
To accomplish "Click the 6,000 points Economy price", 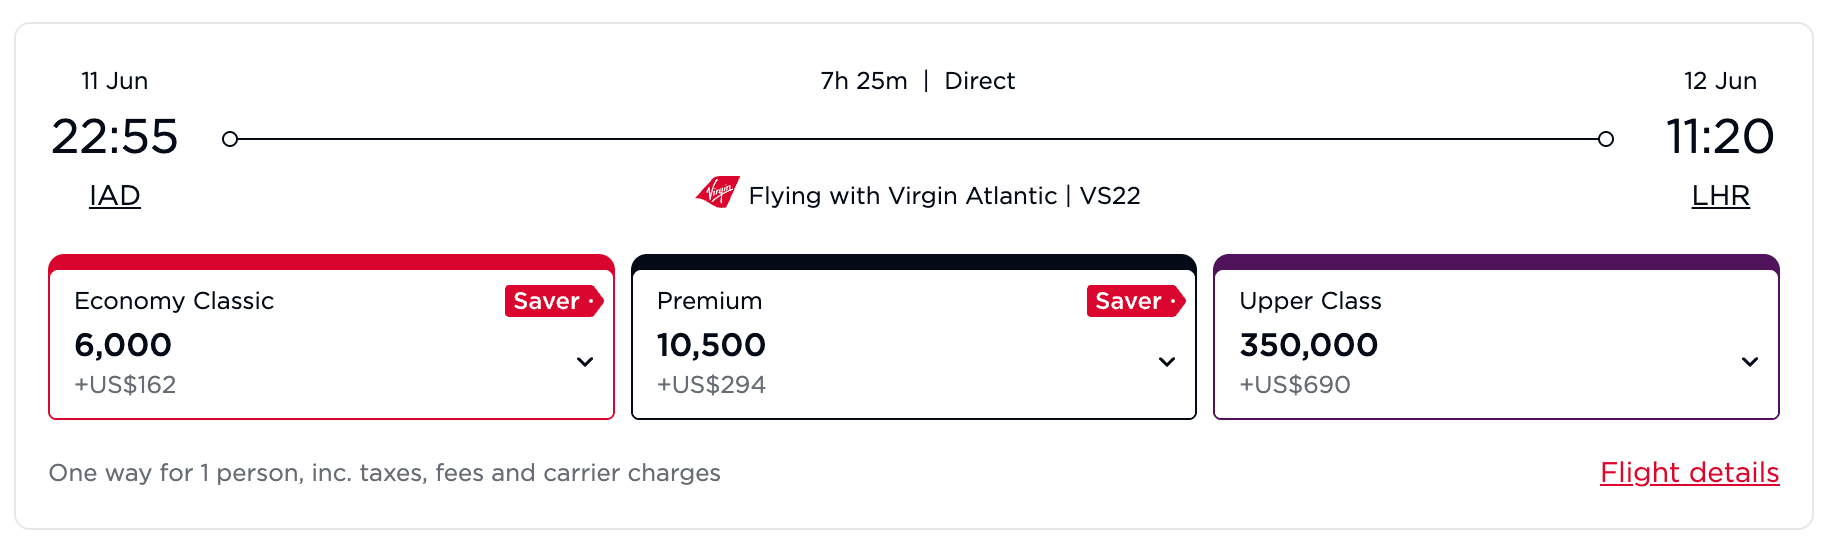I will point(123,345).
